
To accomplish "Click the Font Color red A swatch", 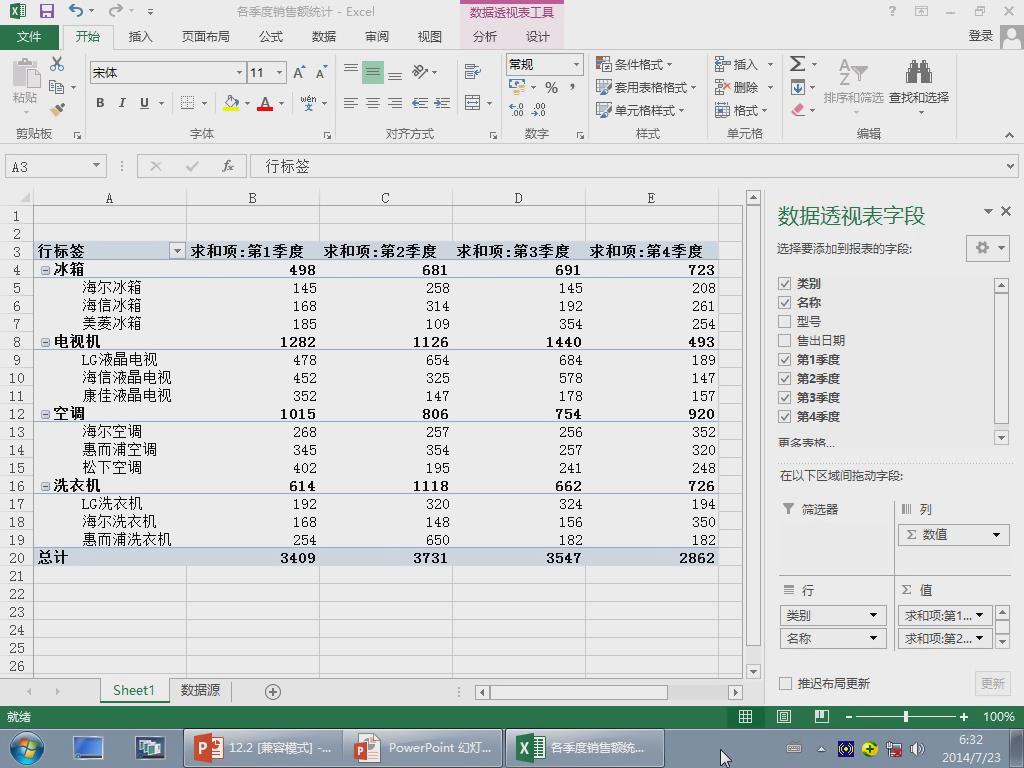I will 264,103.
